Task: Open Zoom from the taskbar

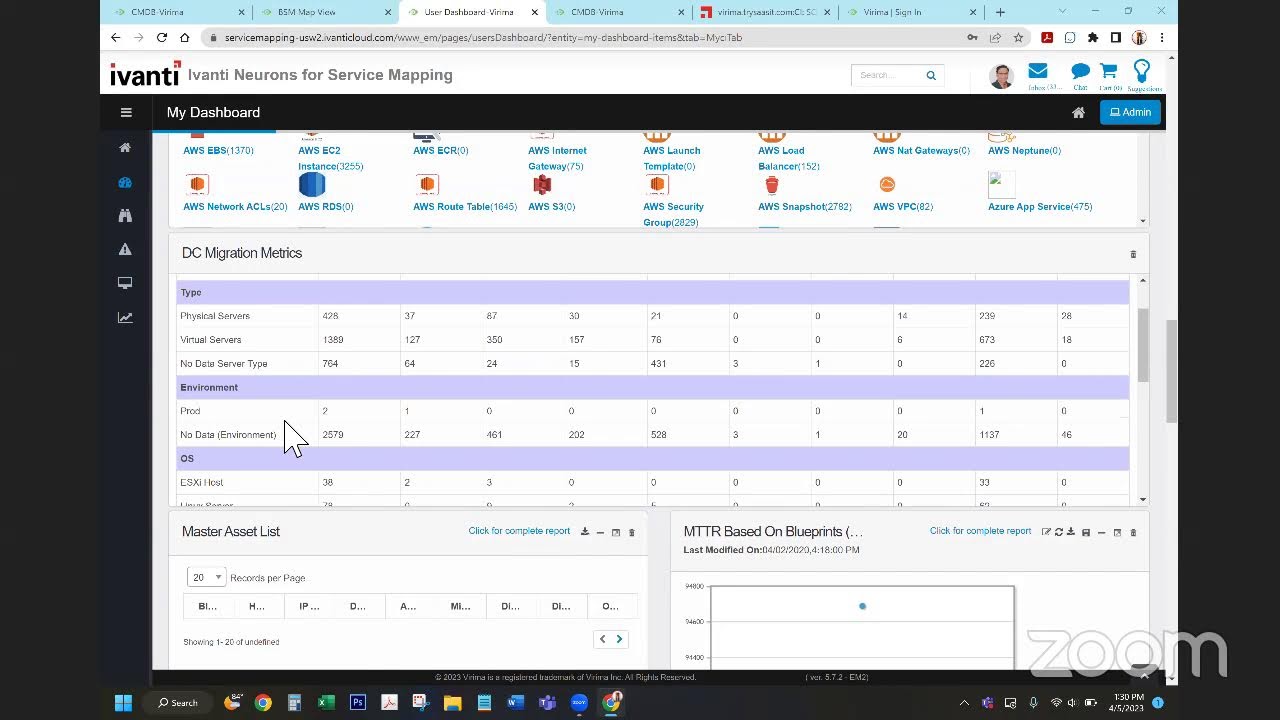Action: click(579, 703)
